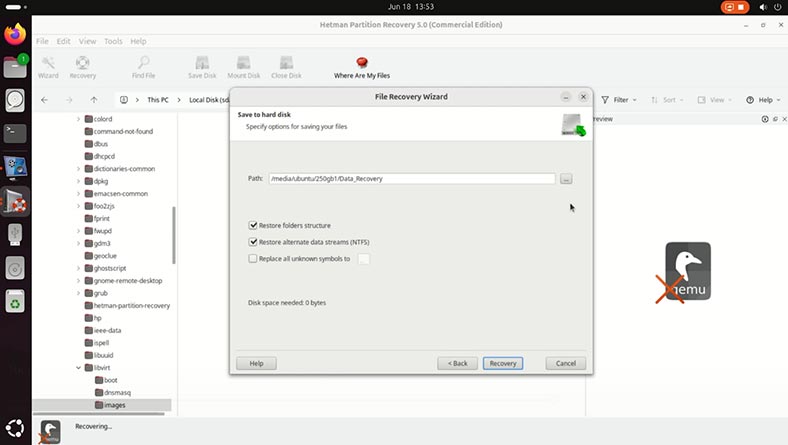
Task: Open the View dropdown in the toolbar
Action: pyautogui.click(x=715, y=100)
